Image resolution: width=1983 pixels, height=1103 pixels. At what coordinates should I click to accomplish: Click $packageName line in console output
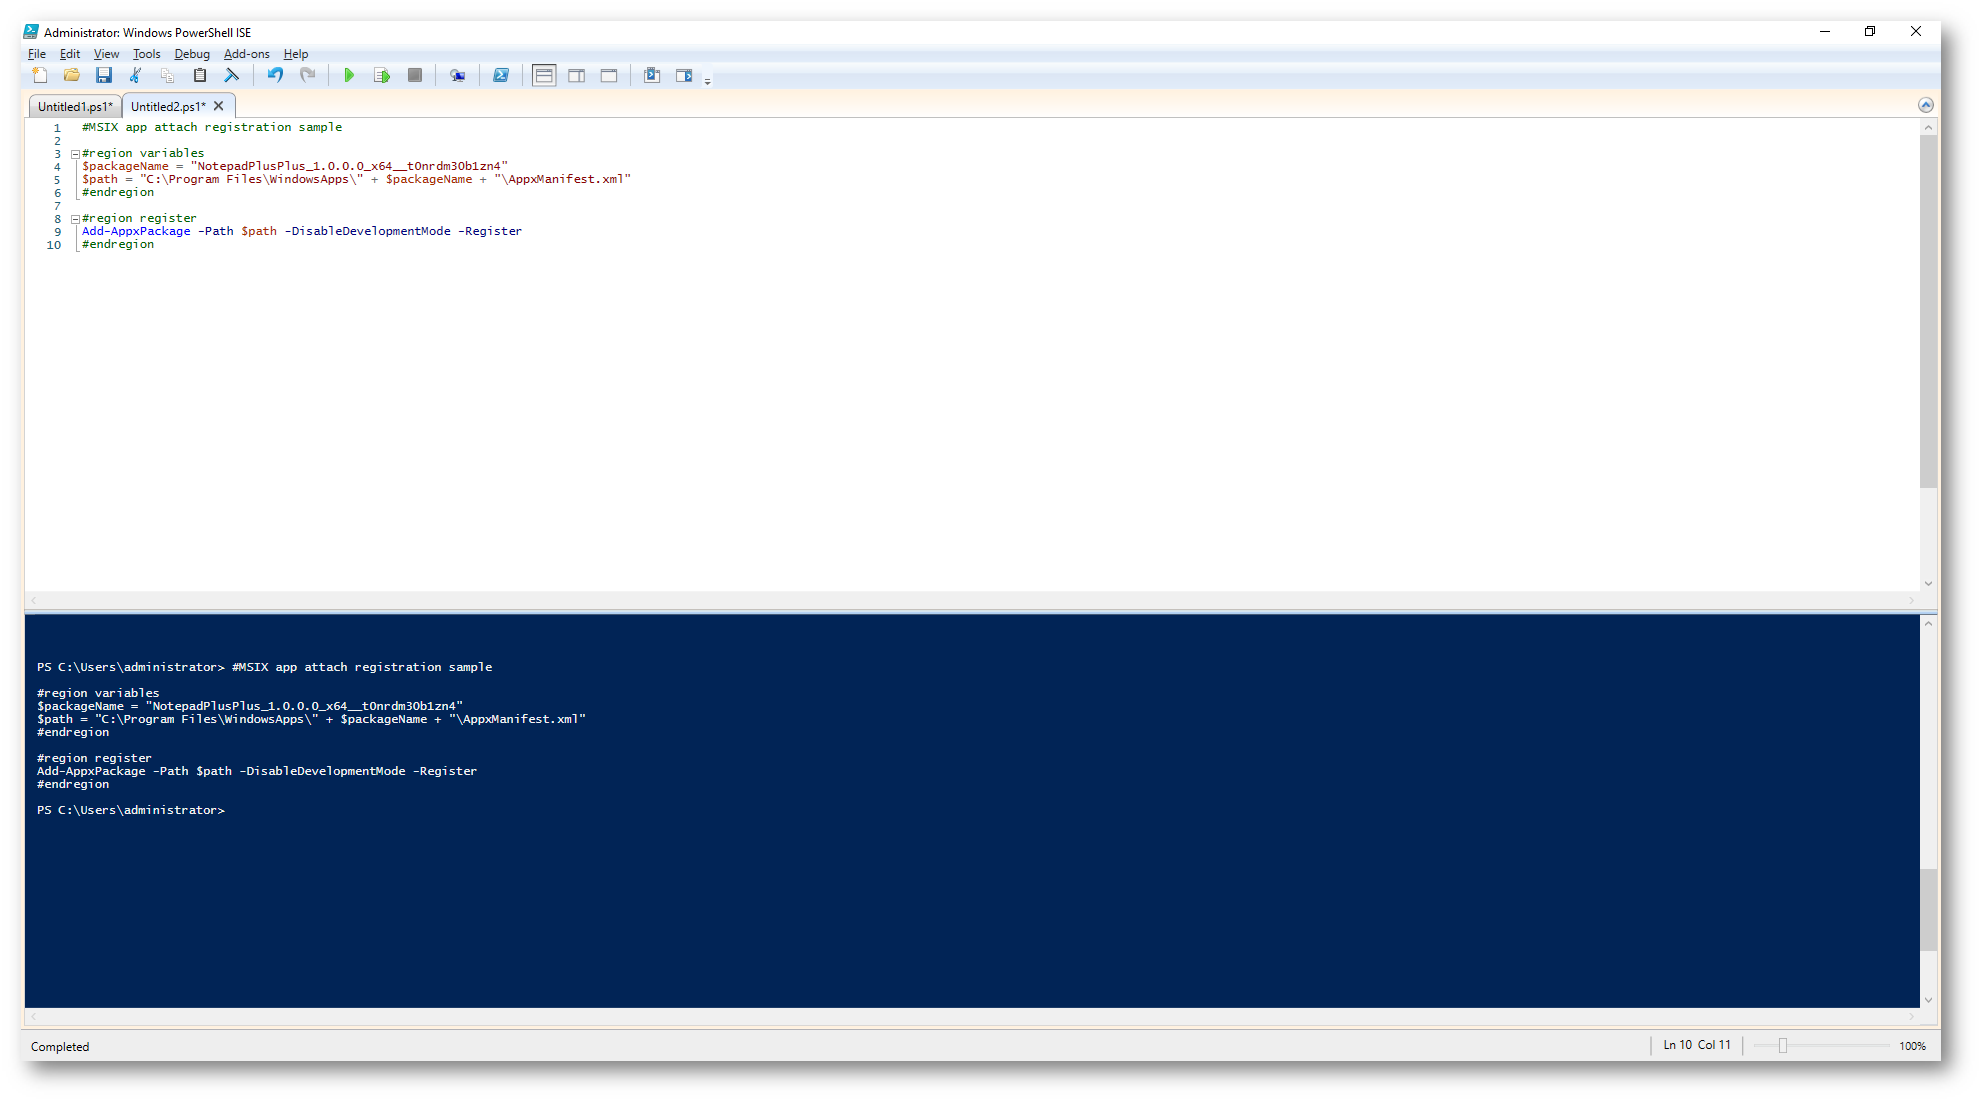point(250,706)
